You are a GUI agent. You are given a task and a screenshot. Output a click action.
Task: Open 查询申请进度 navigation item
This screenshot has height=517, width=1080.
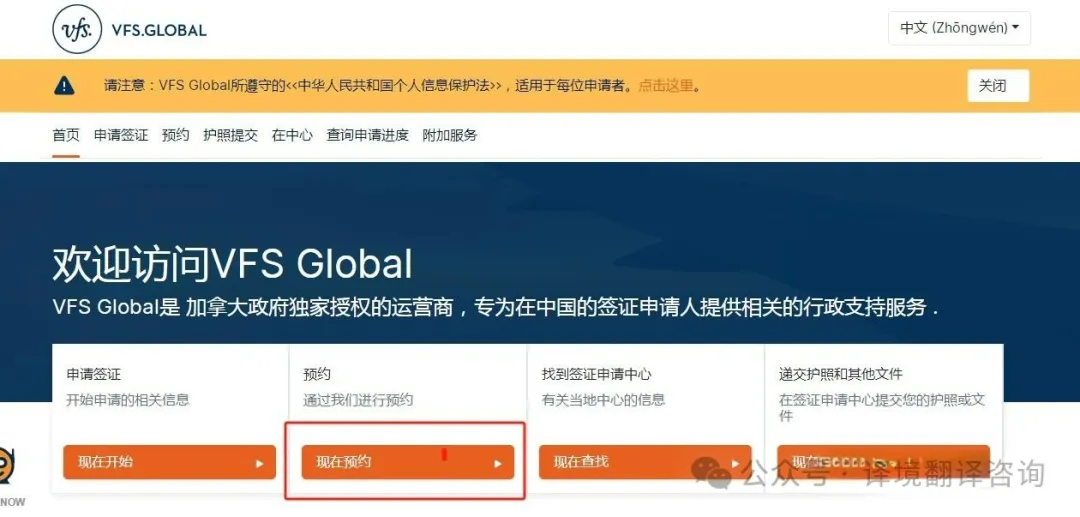(368, 135)
